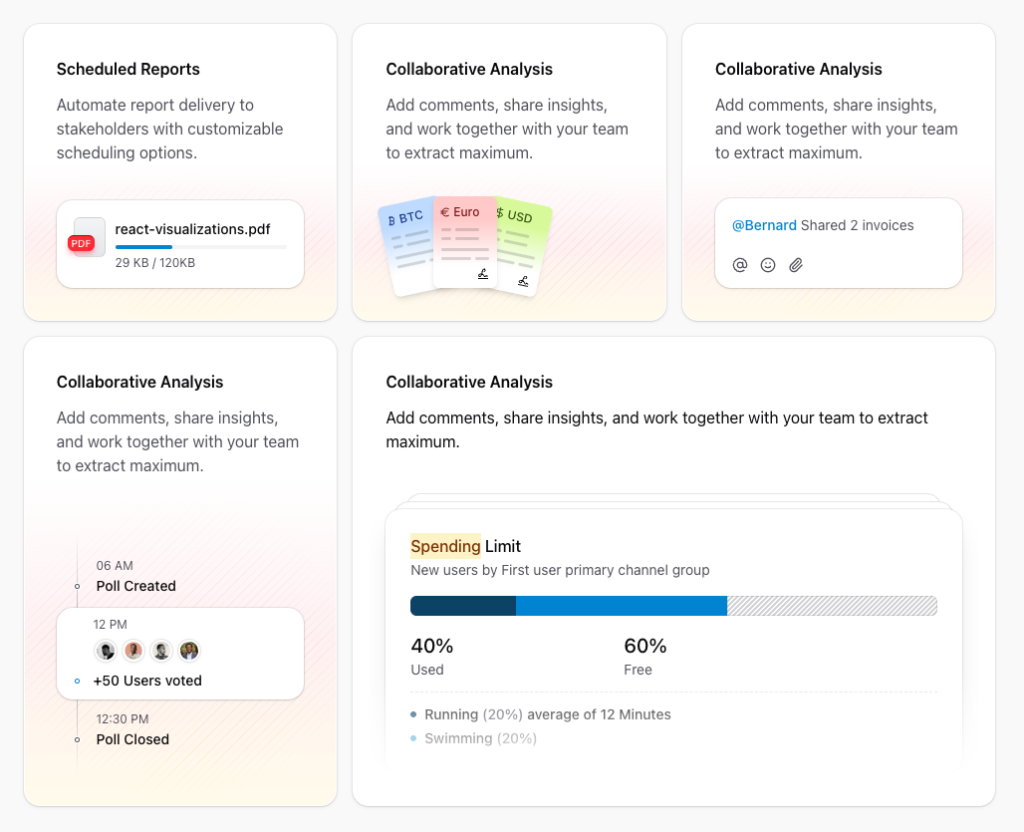Open the emoji picker smiley icon
This screenshot has height=832, width=1024.
768,265
